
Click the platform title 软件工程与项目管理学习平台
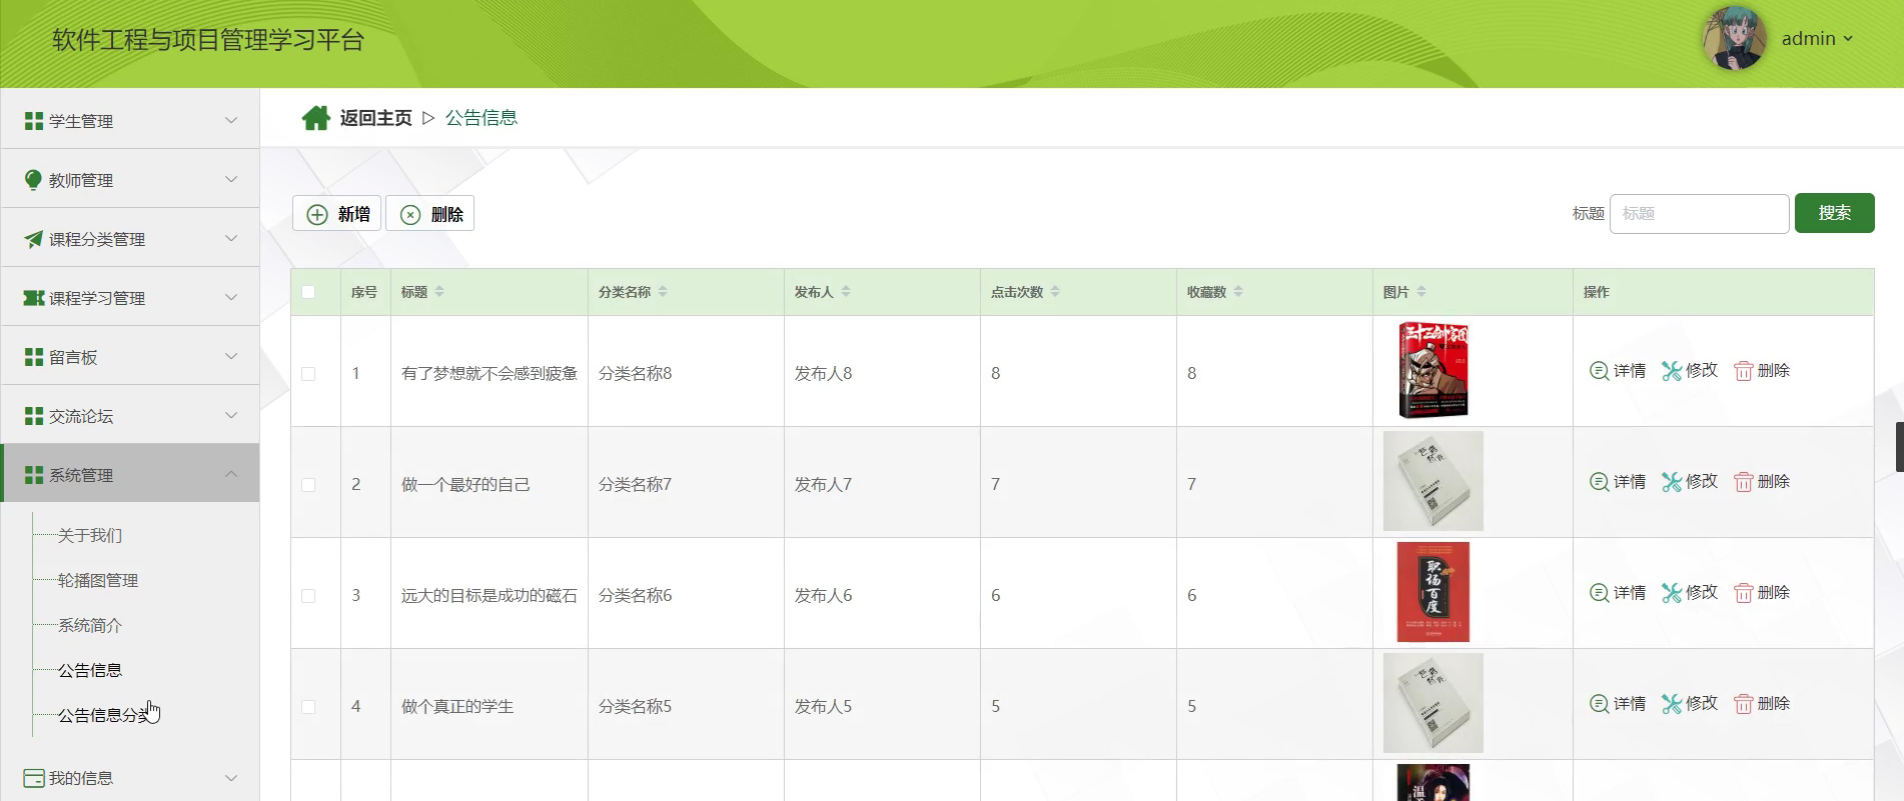[208, 40]
